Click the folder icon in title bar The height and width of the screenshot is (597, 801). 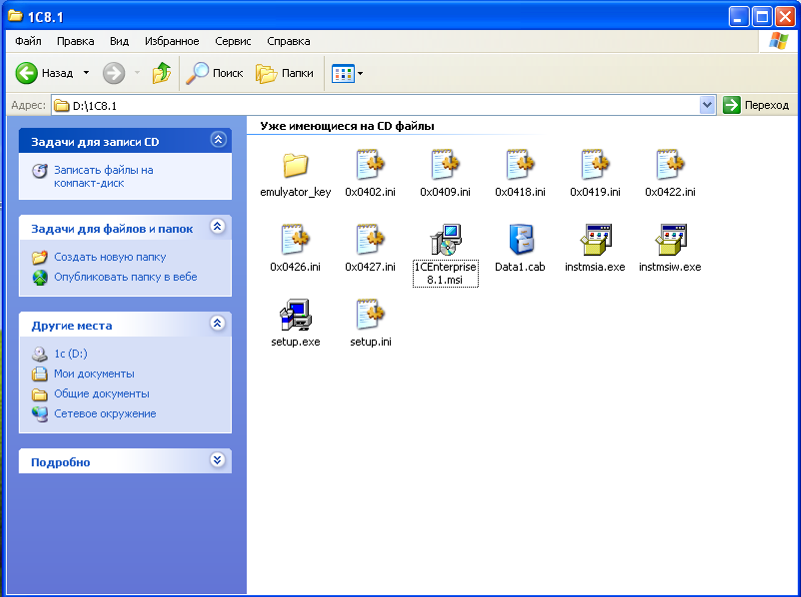point(15,15)
